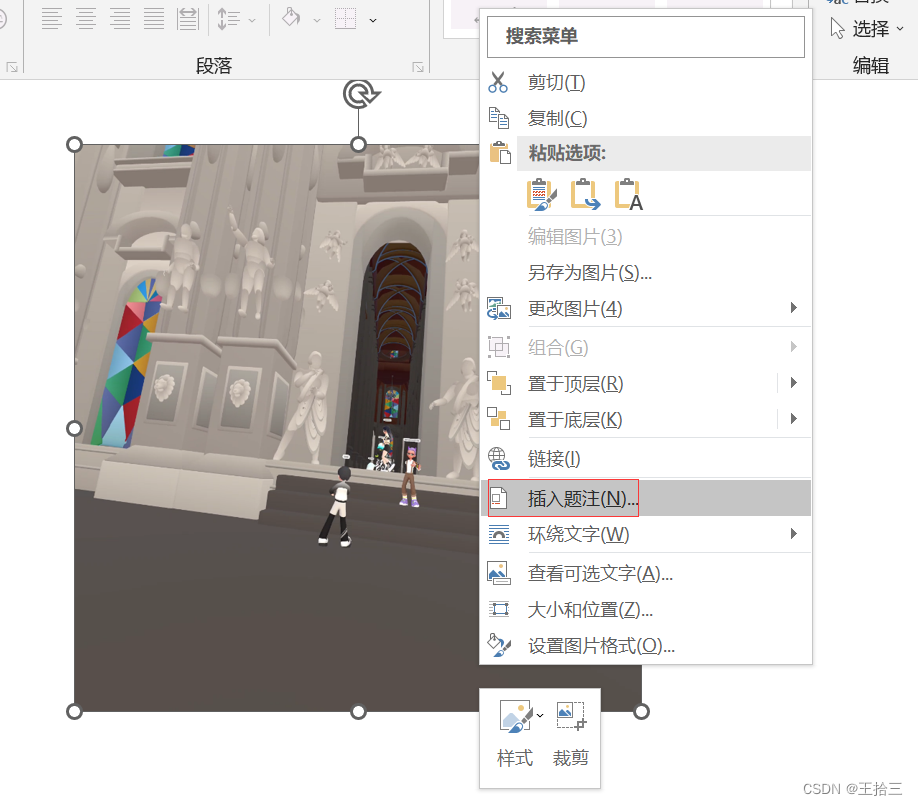Open the 样式 dropdown chevron

click(540, 715)
